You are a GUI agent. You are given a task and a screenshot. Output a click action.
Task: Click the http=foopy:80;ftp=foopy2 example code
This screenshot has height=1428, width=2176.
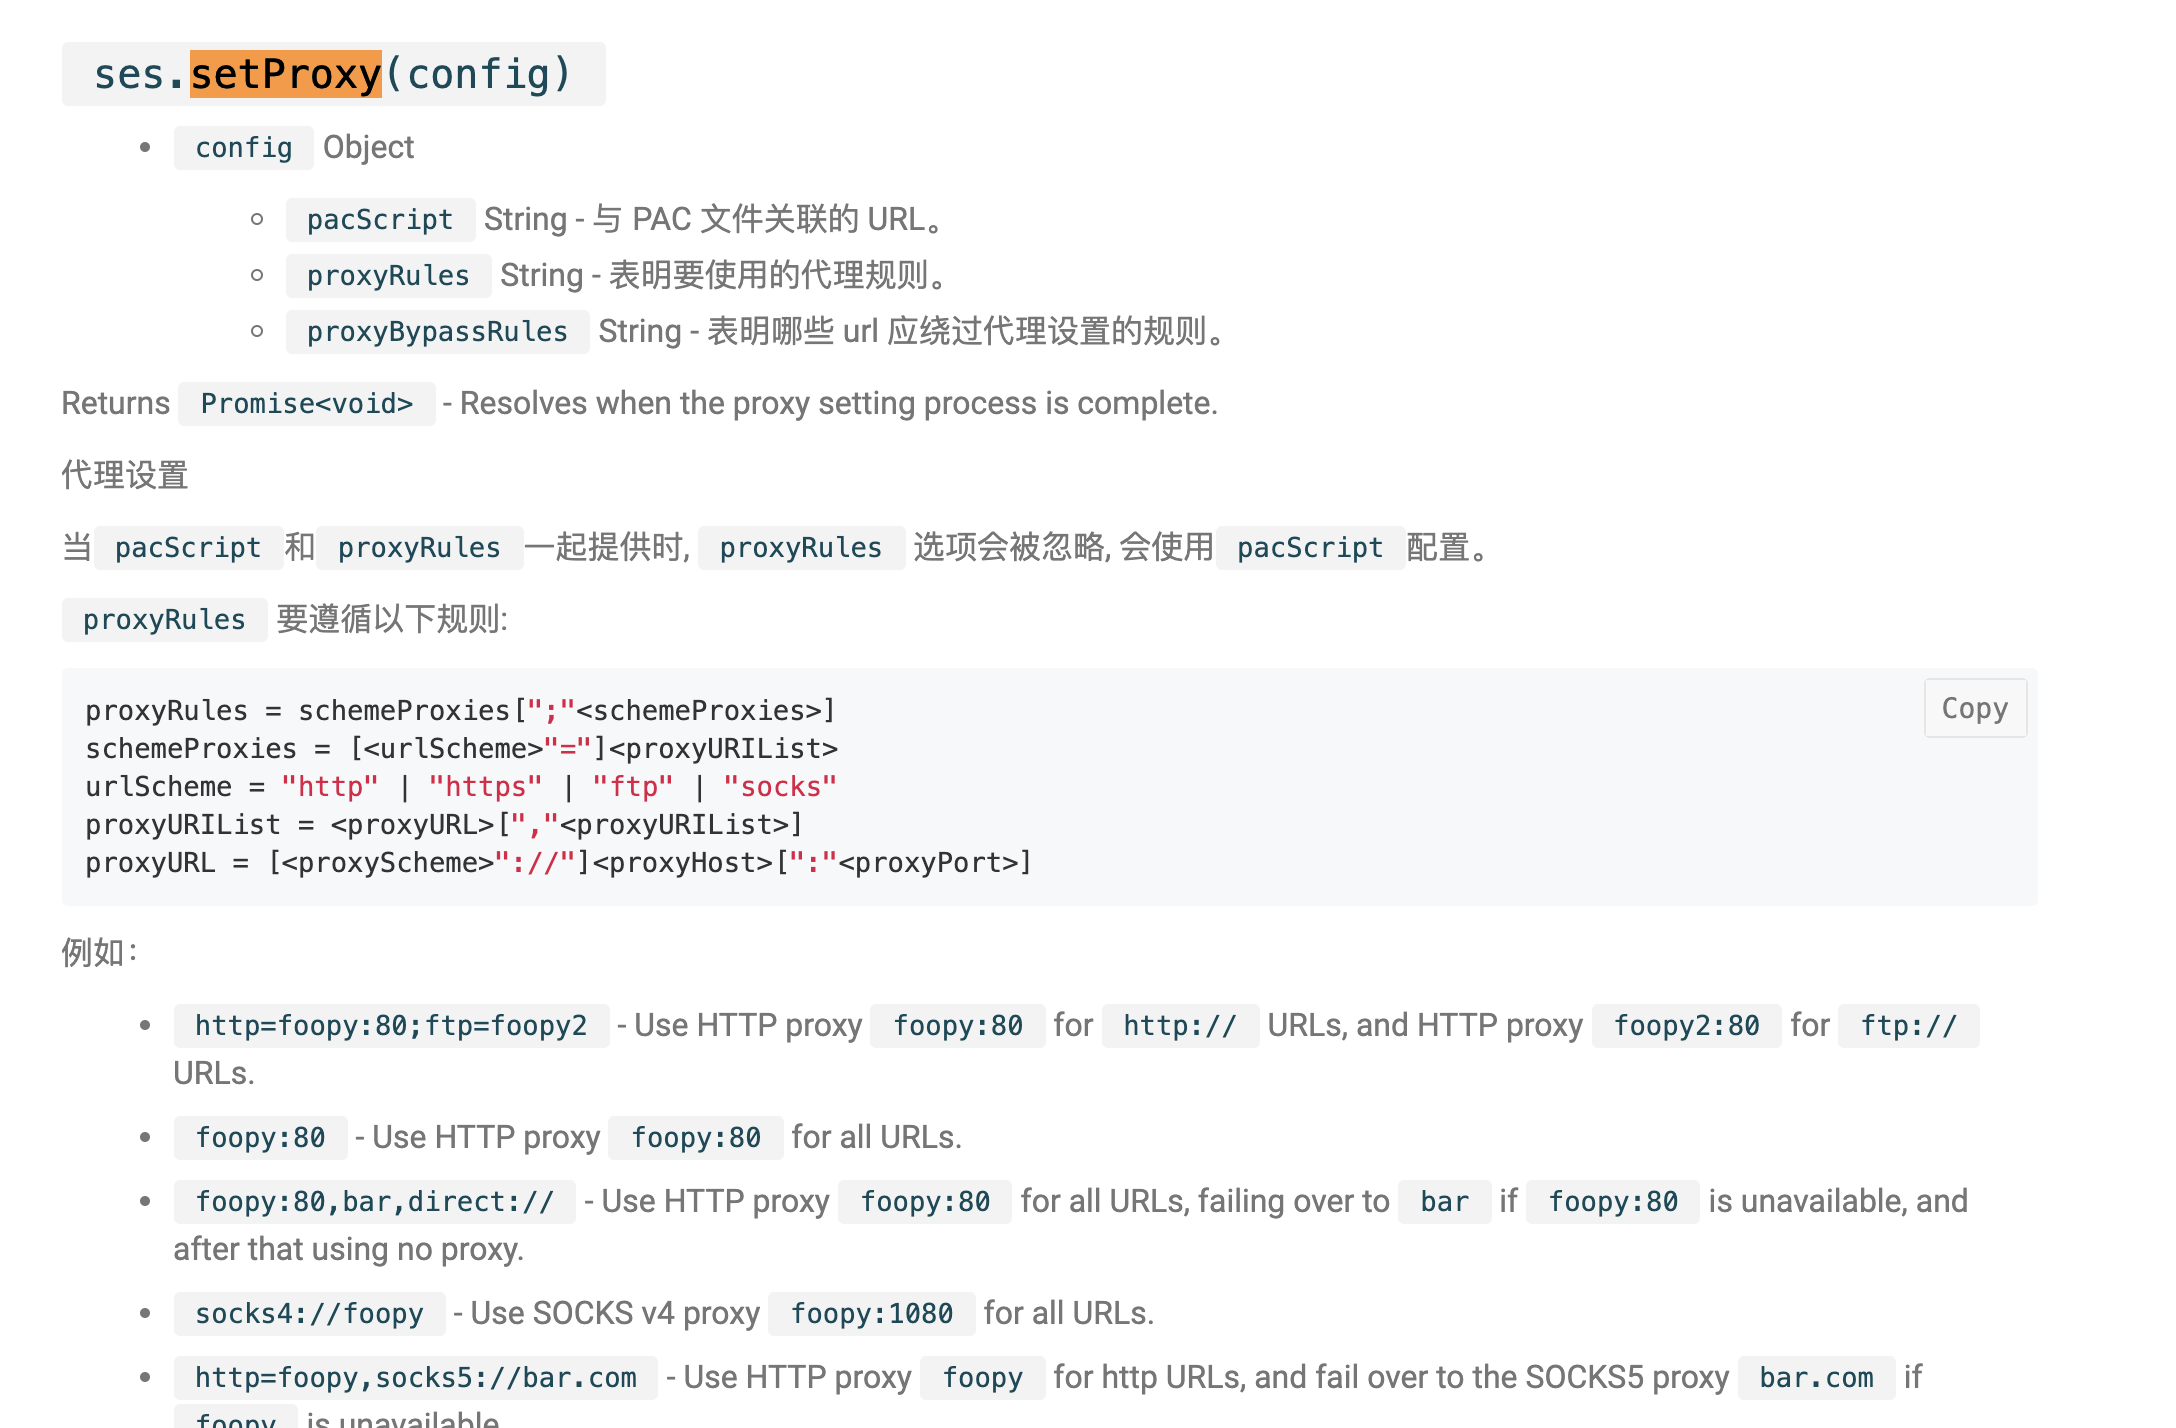point(391,1026)
